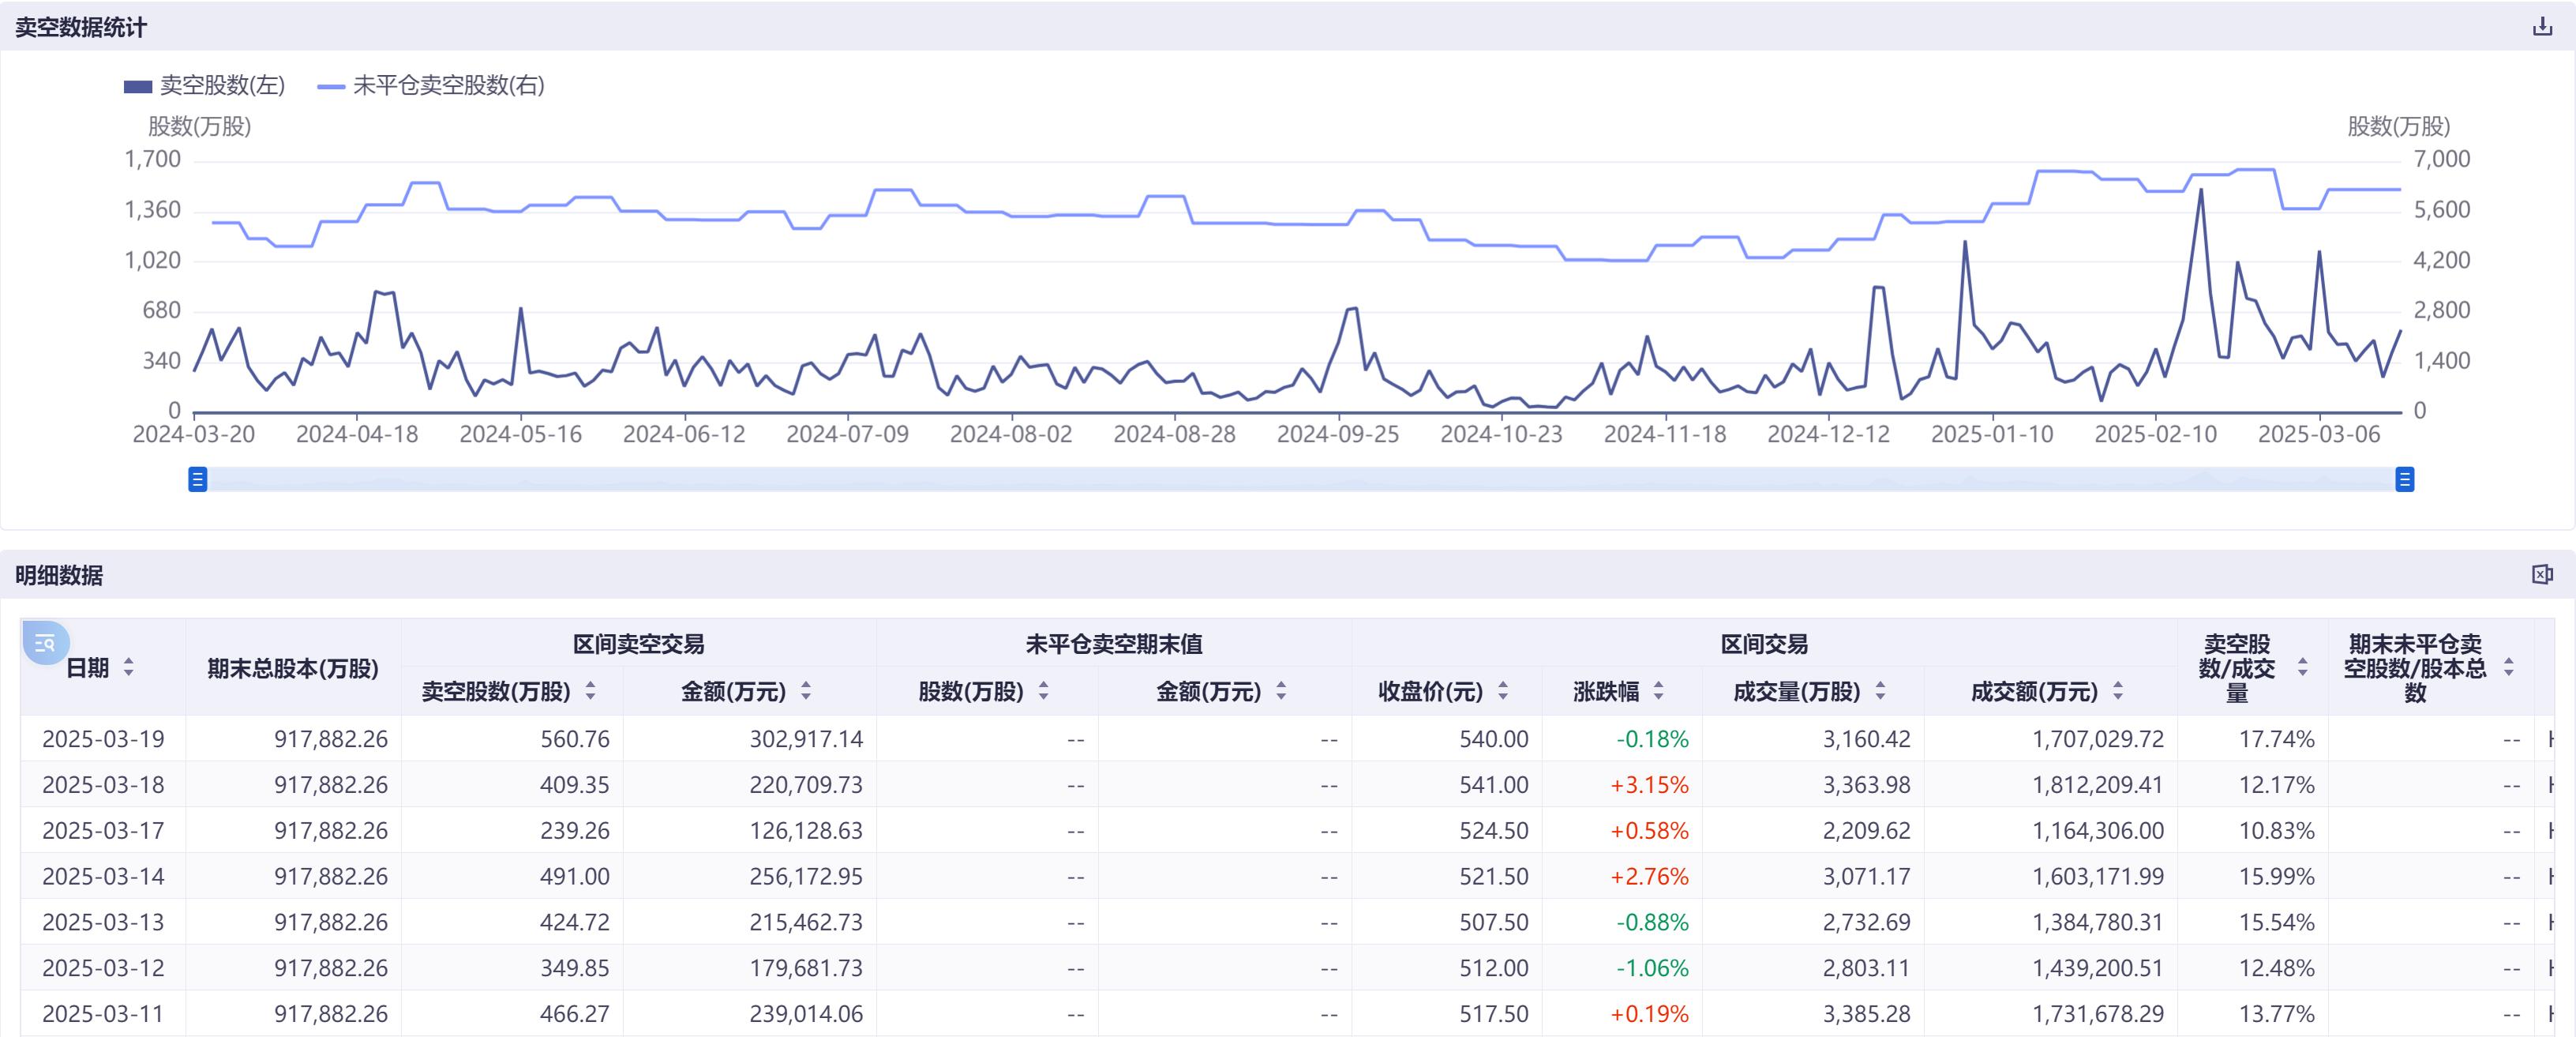Image resolution: width=2576 pixels, height=1037 pixels.
Task: Sort by 涨跌幅 column
Action: click(x=1659, y=691)
